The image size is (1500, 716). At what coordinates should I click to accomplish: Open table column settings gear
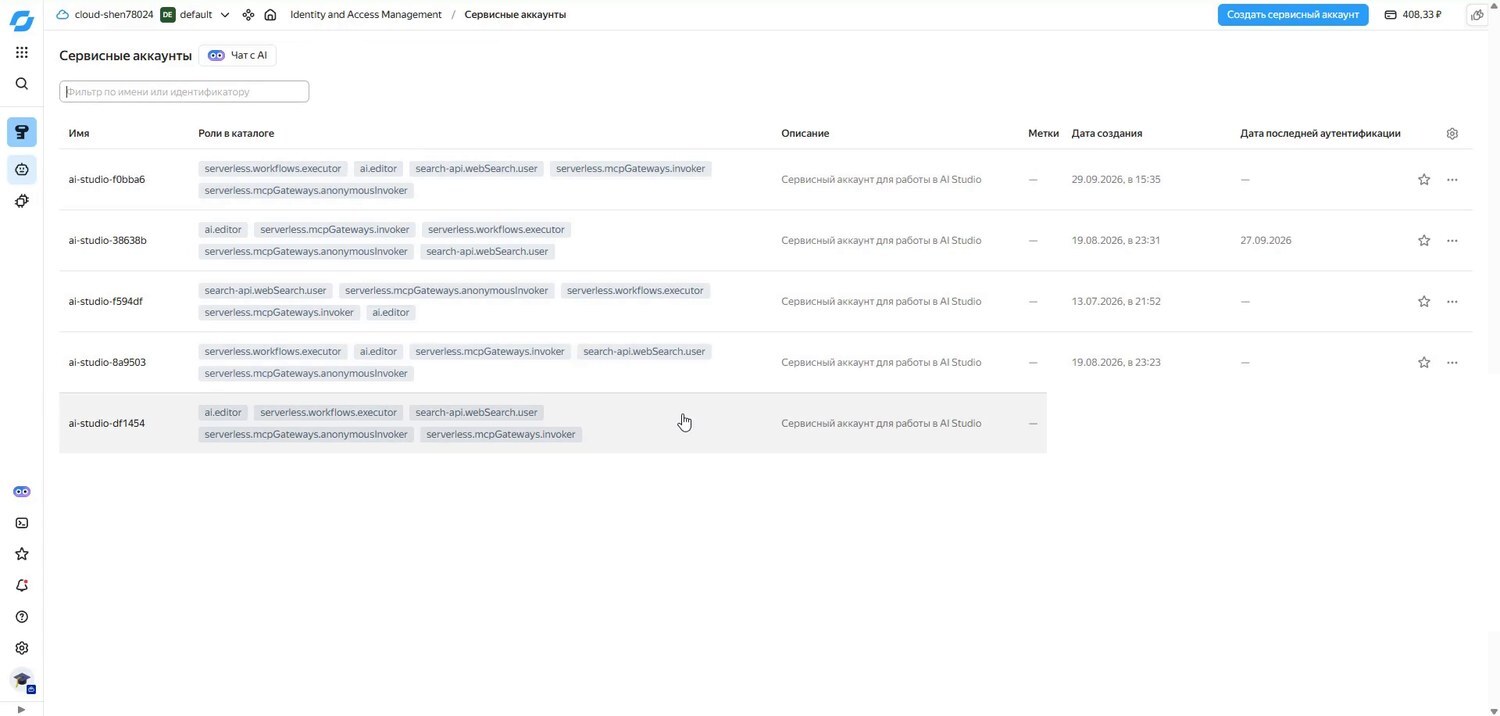pos(1452,134)
